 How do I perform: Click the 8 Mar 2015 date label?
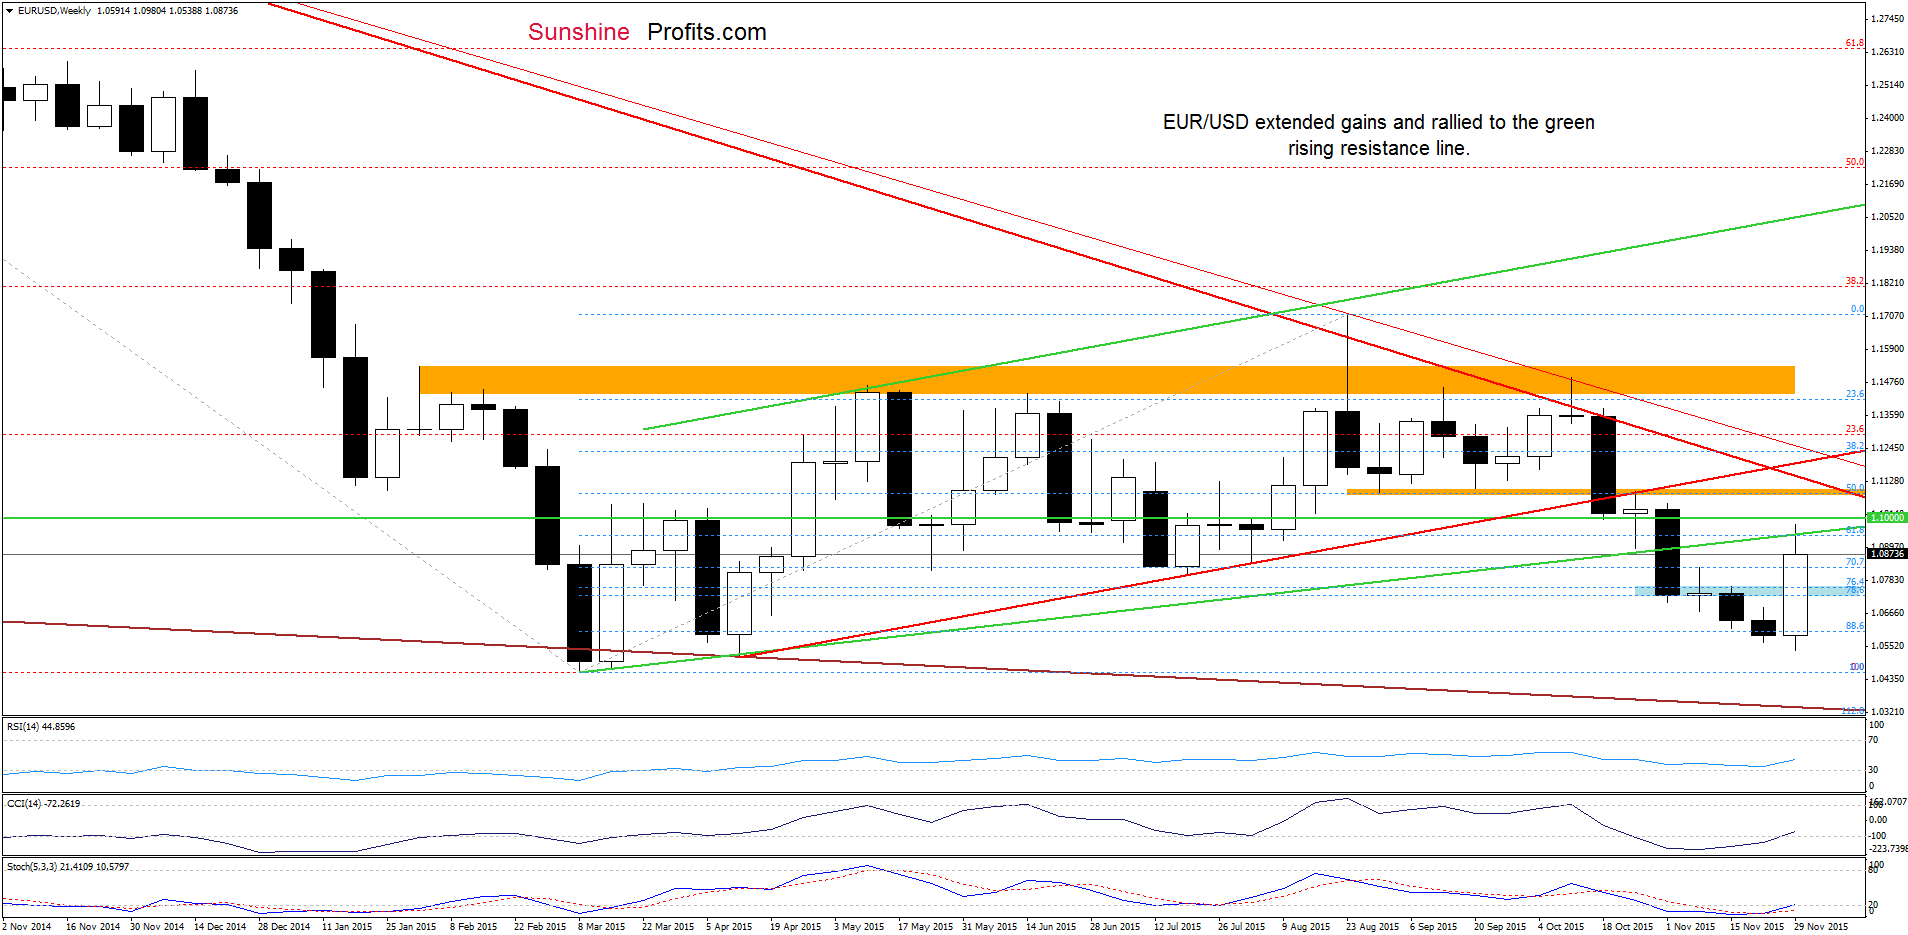(x=601, y=927)
